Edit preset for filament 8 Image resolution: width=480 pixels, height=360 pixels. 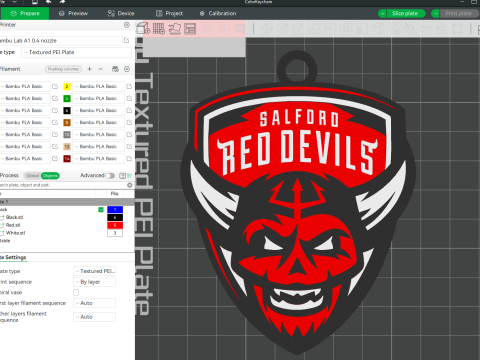[129, 122]
